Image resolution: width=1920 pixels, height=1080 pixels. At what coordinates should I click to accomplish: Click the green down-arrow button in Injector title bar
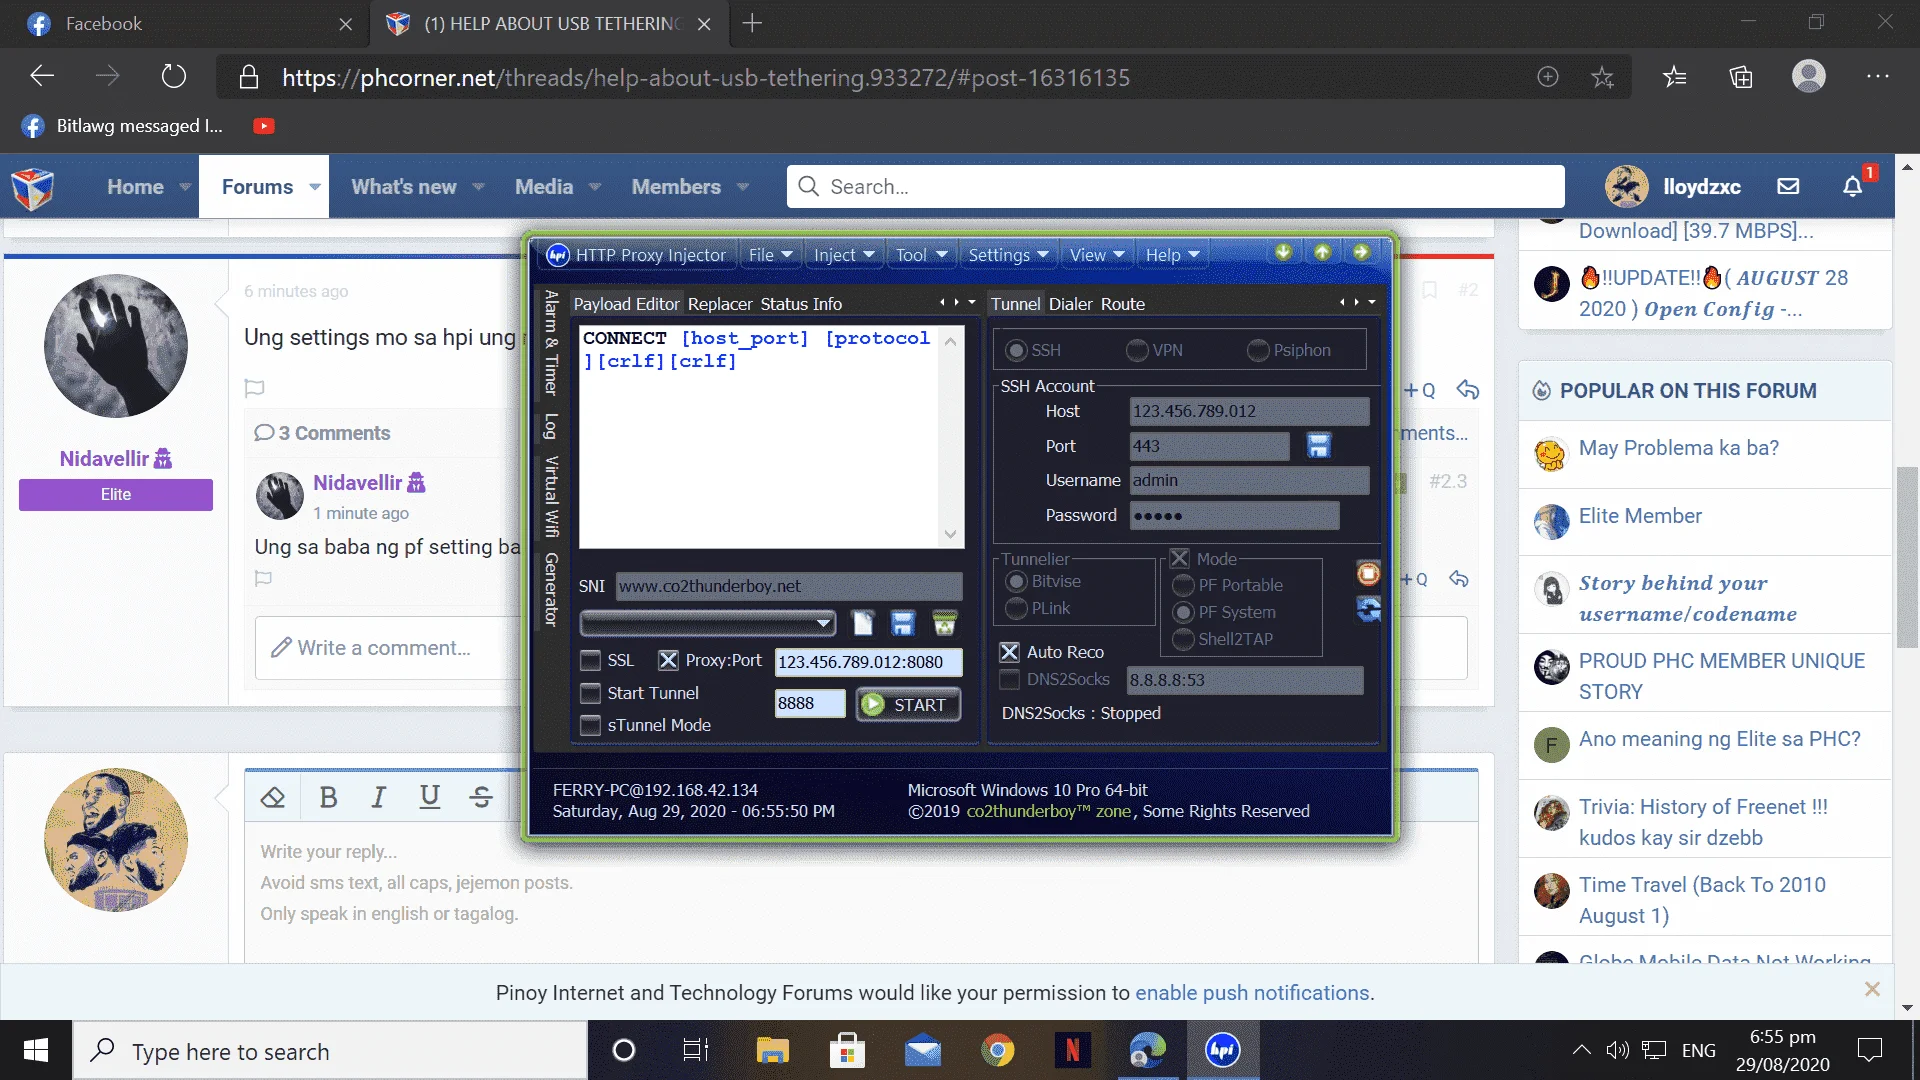(1283, 252)
